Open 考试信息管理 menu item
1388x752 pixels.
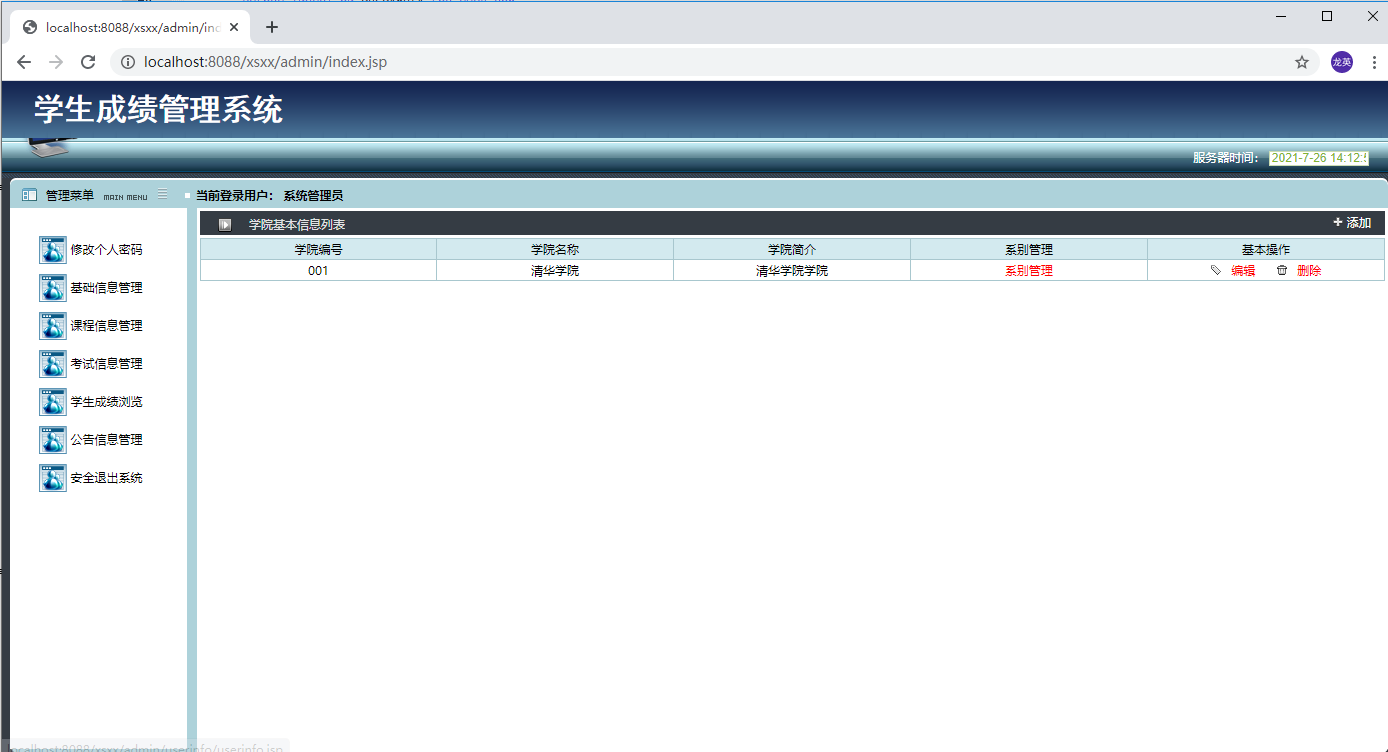click(x=106, y=364)
